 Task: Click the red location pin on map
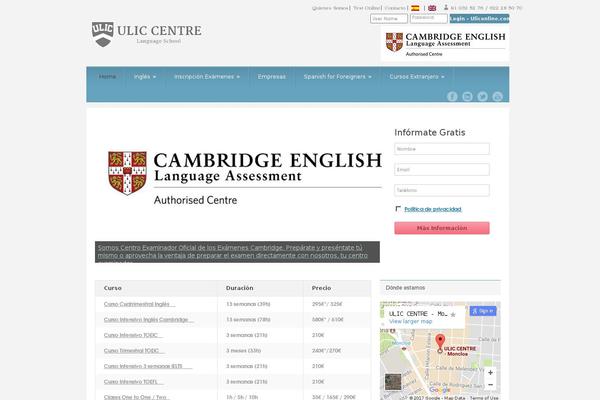tap(440, 343)
